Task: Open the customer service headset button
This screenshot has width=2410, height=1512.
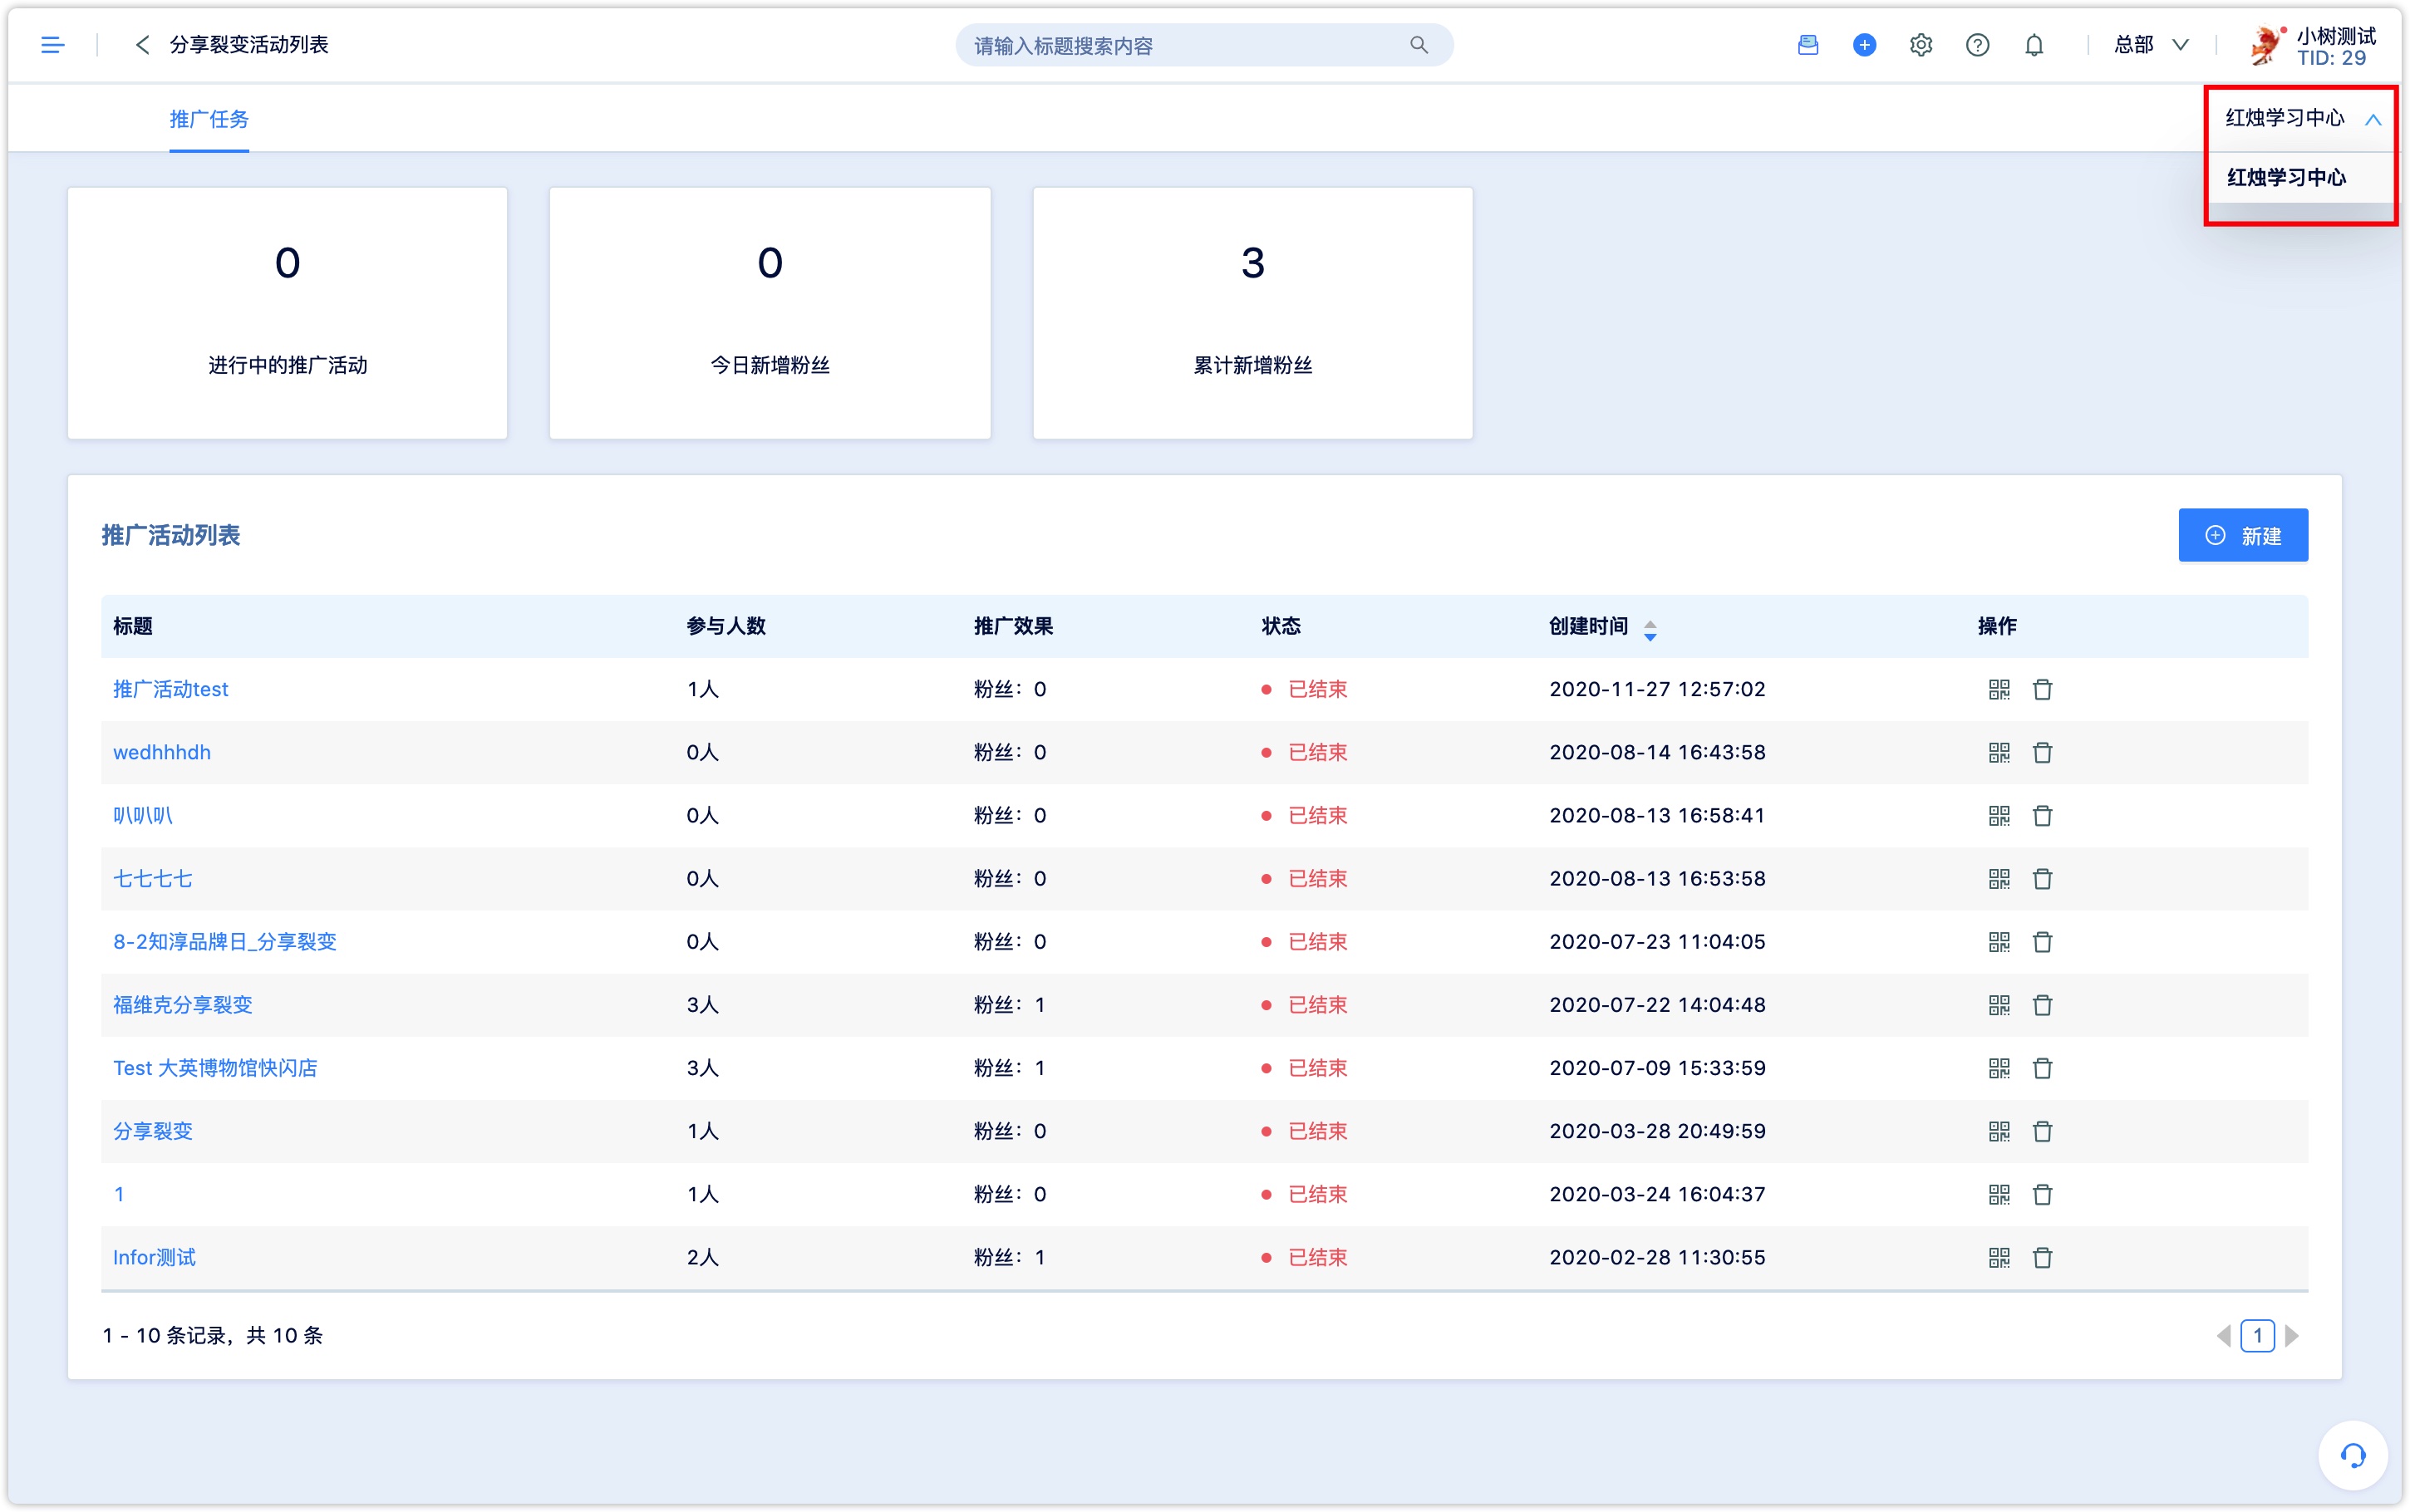Action: click(x=2352, y=1455)
